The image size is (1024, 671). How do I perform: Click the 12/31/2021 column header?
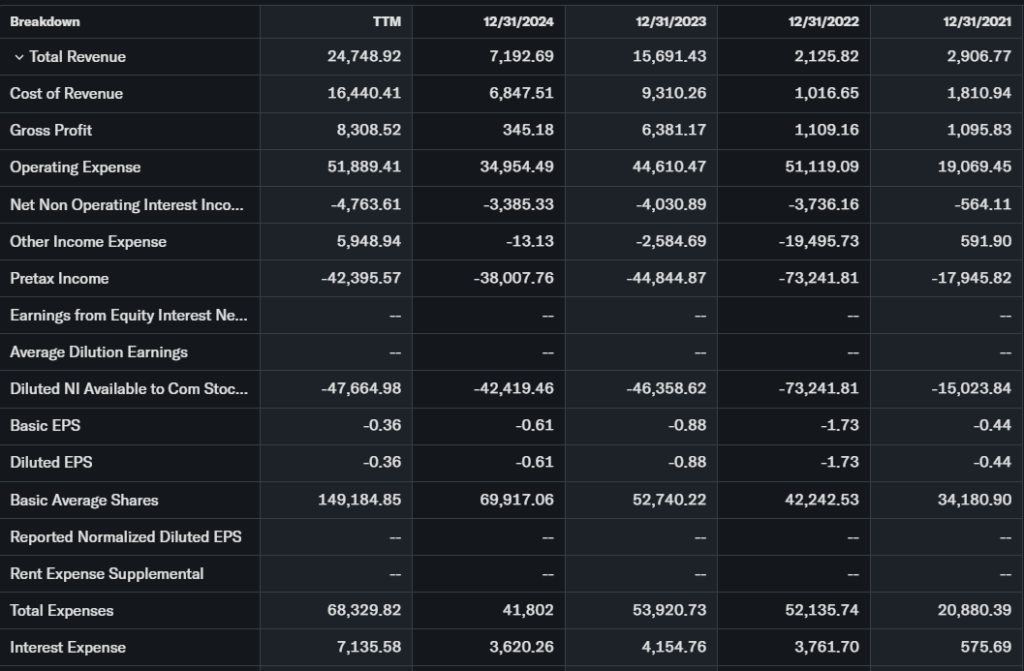click(980, 21)
